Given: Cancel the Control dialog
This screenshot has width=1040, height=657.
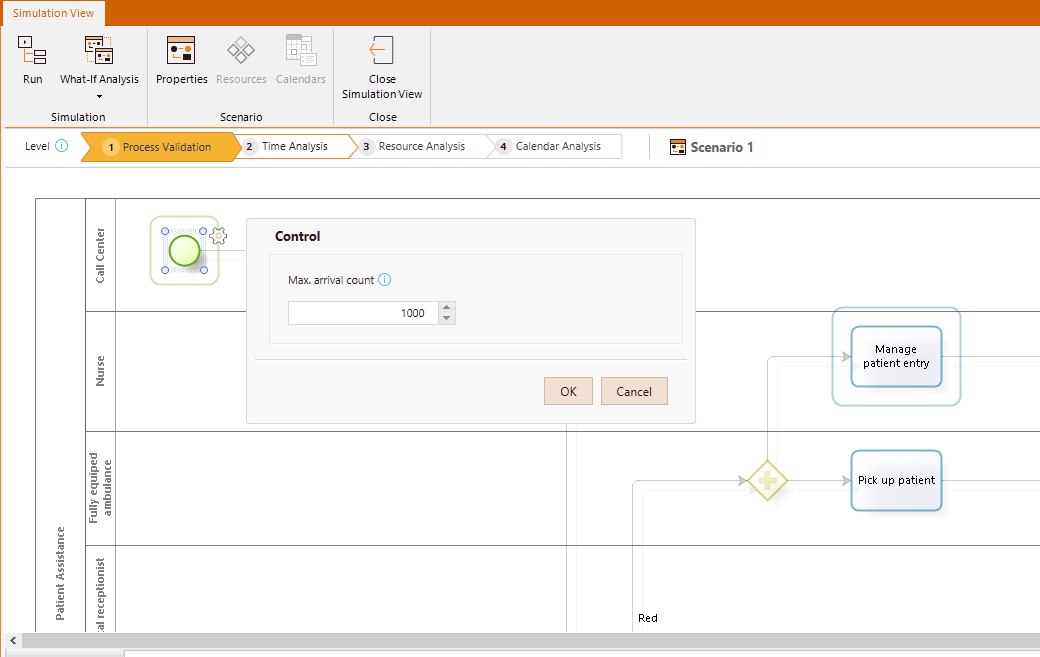Looking at the screenshot, I should pyautogui.click(x=634, y=391).
